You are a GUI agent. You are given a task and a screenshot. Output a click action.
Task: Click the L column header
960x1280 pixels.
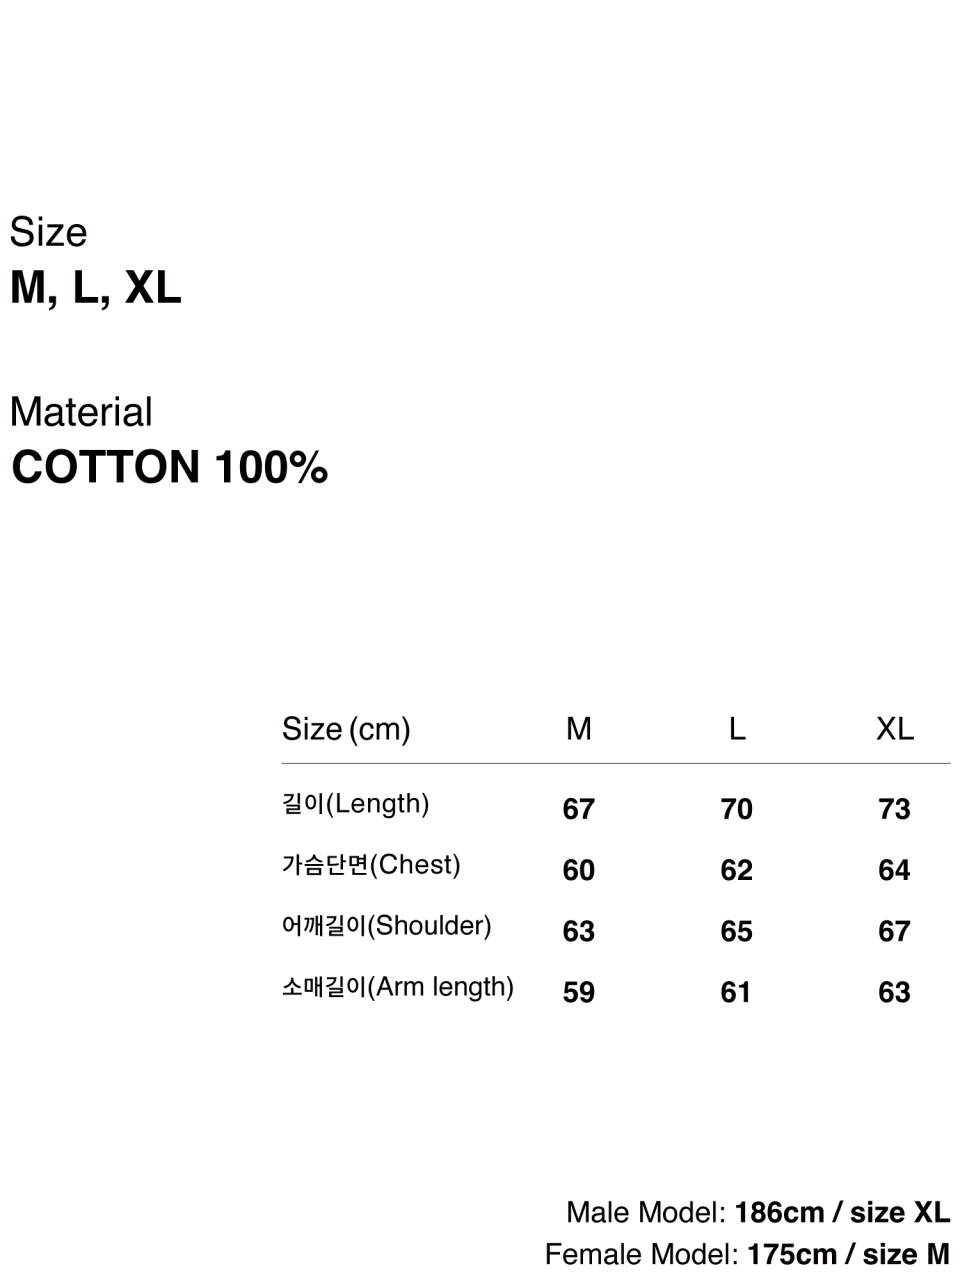737,729
